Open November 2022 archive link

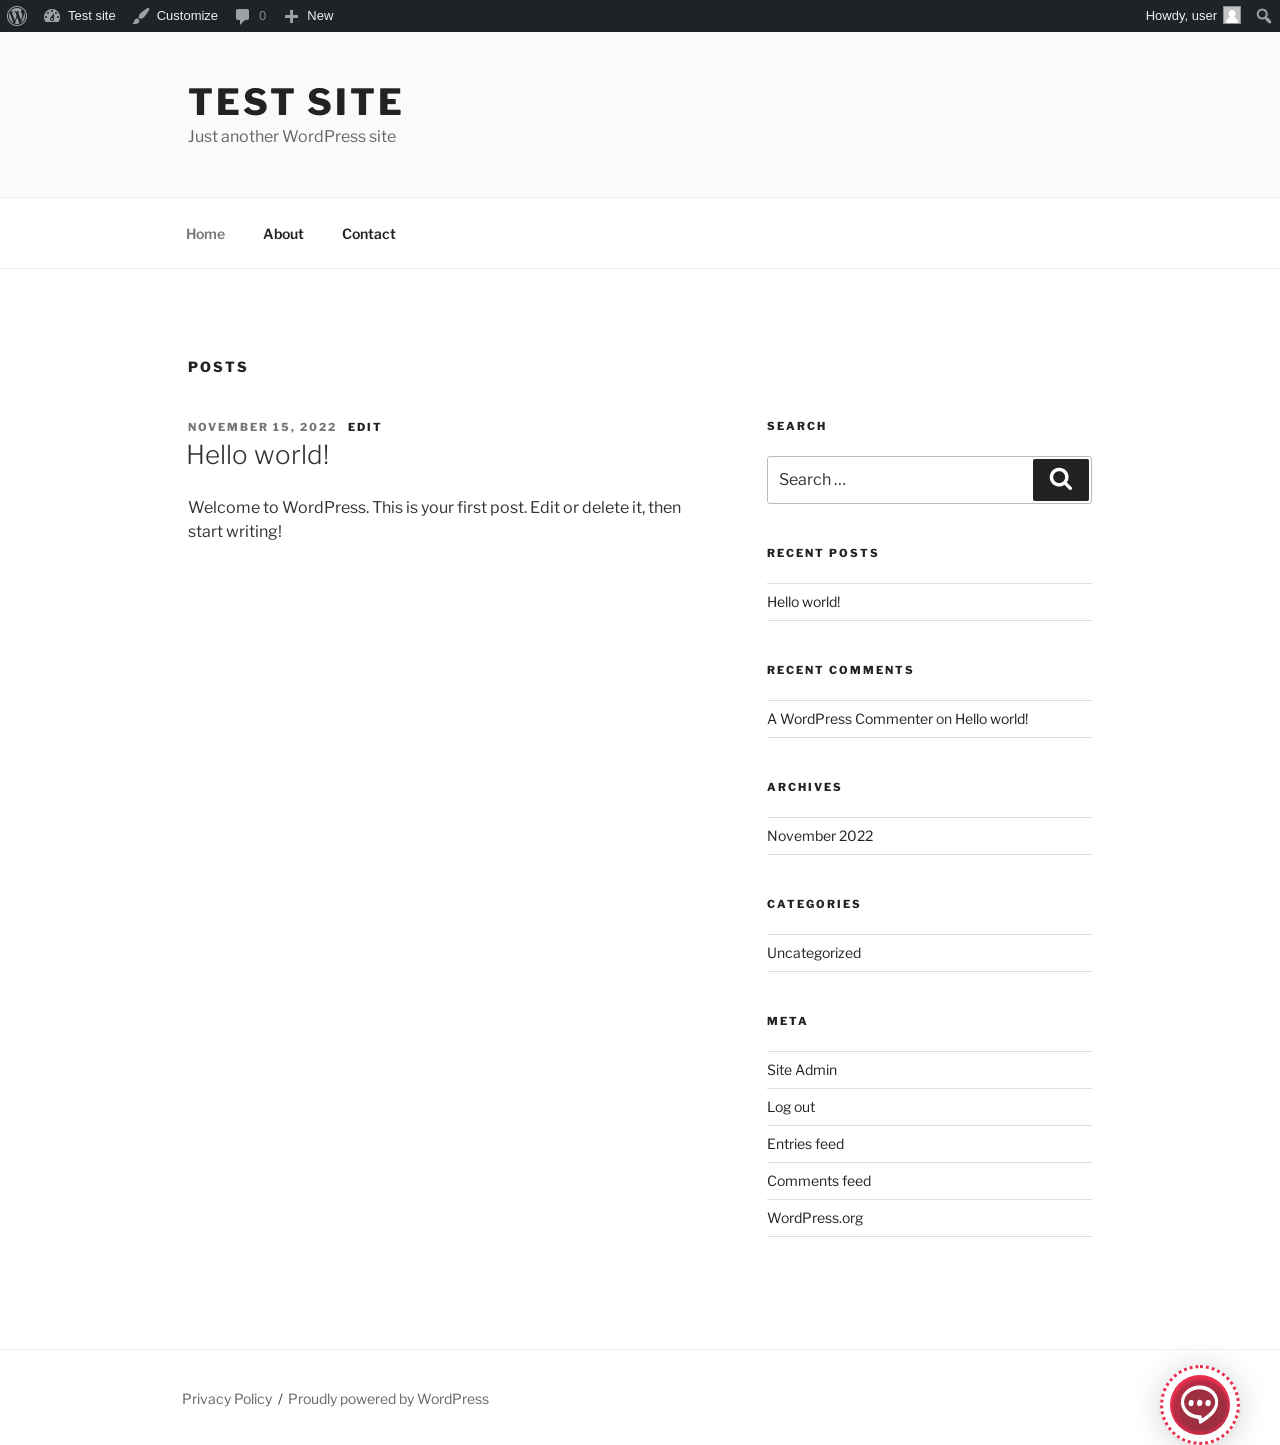(820, 836)
